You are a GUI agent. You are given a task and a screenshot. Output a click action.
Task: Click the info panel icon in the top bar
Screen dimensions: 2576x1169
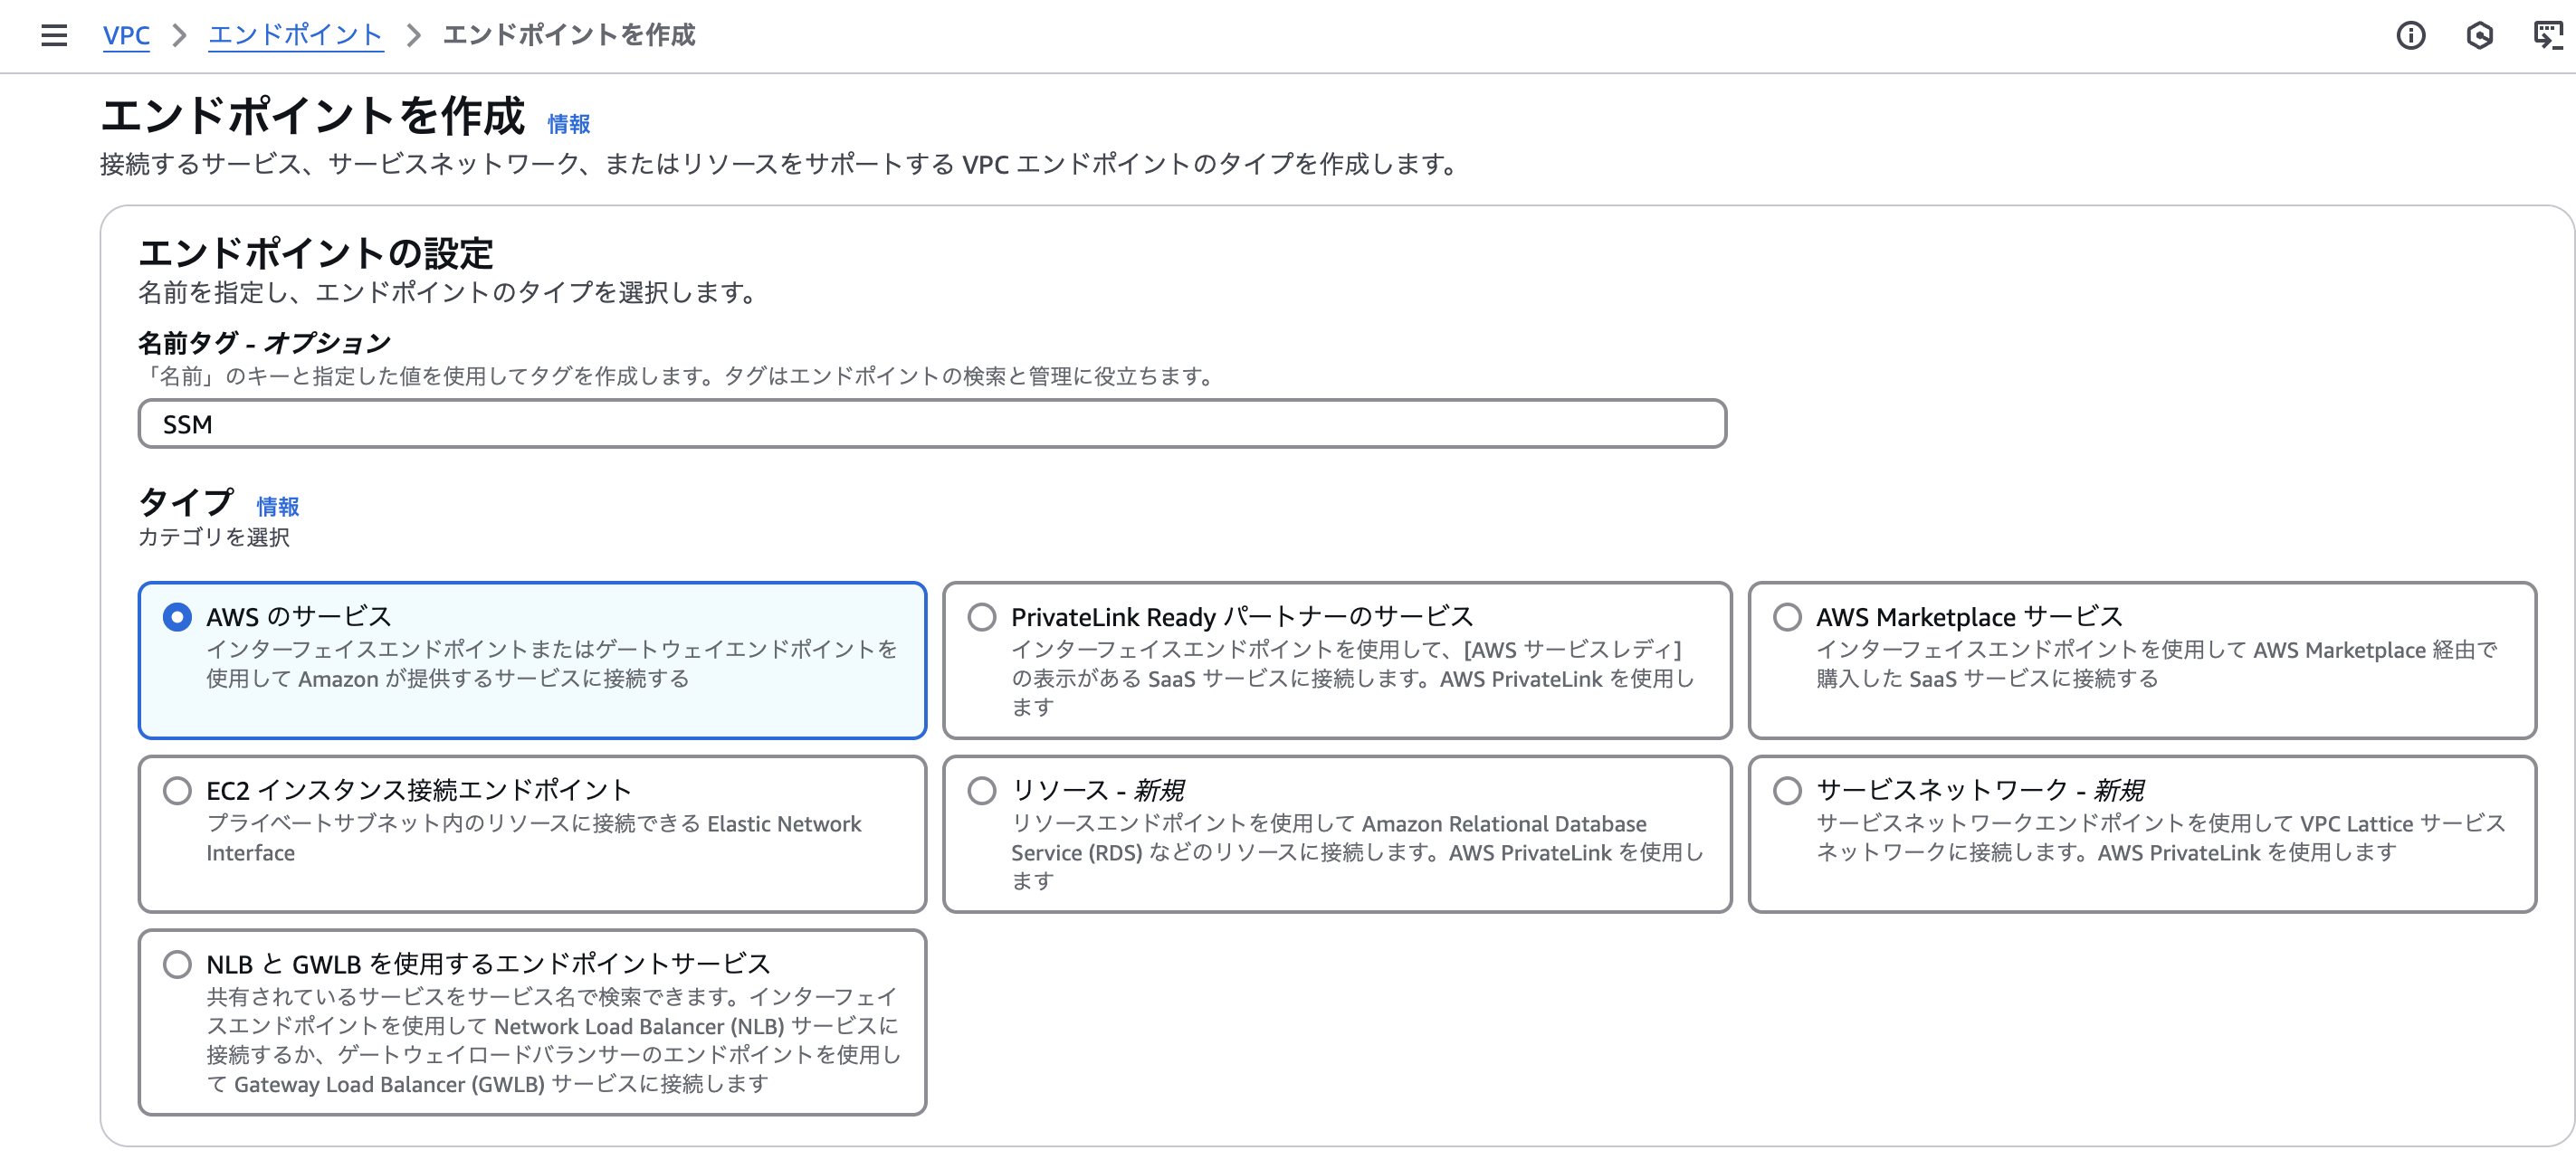2411,36
